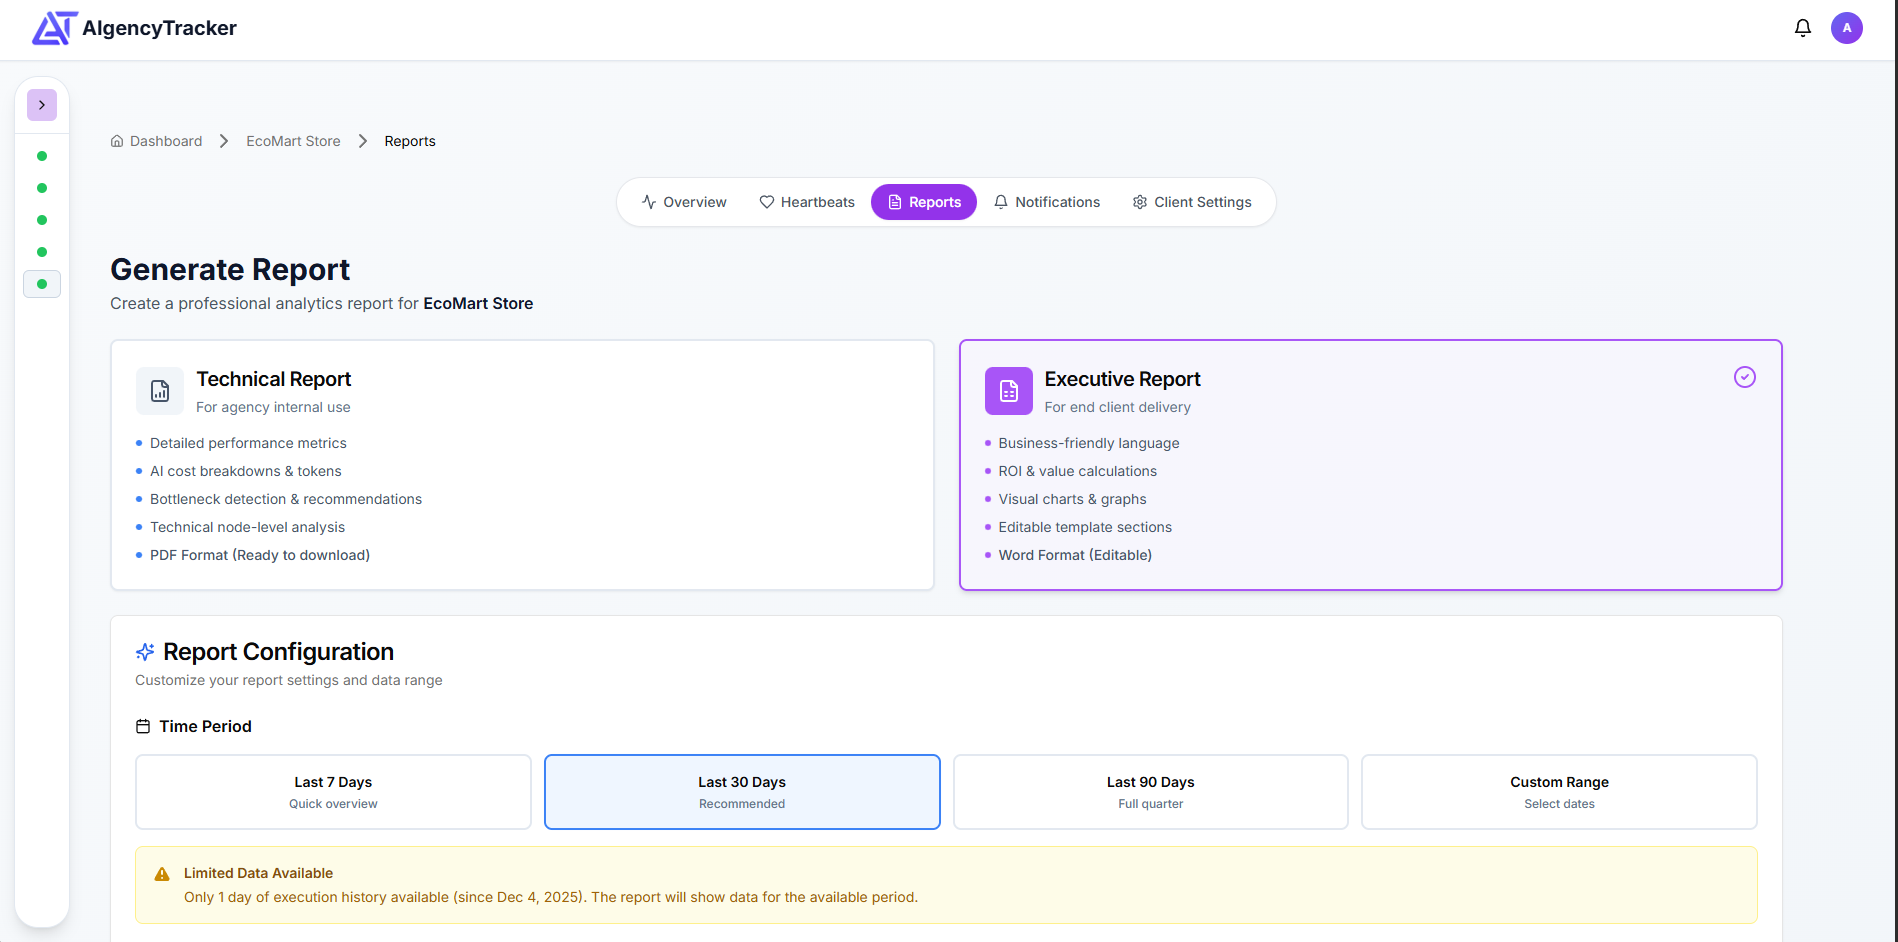This screenshot has height=942, width=1898.
Task: Go to Client Settings tab
Action: pos(1192,202)
